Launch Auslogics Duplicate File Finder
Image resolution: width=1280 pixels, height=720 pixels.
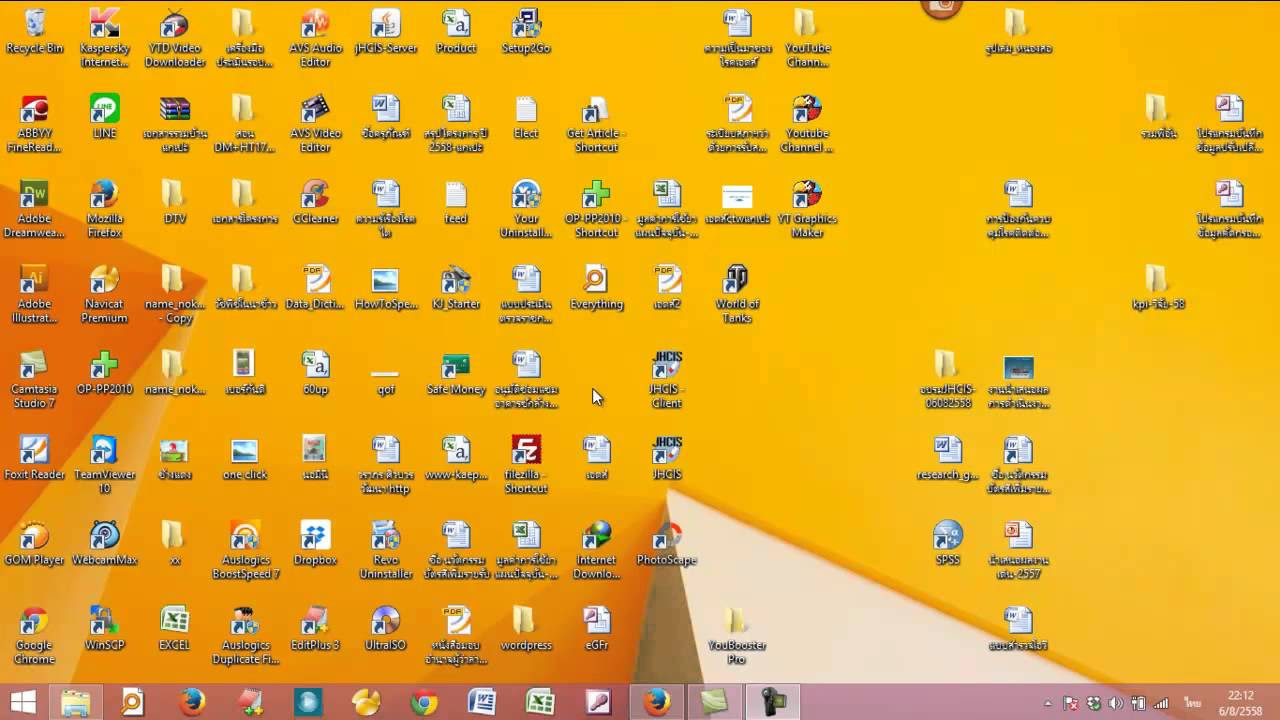[245, 635]
